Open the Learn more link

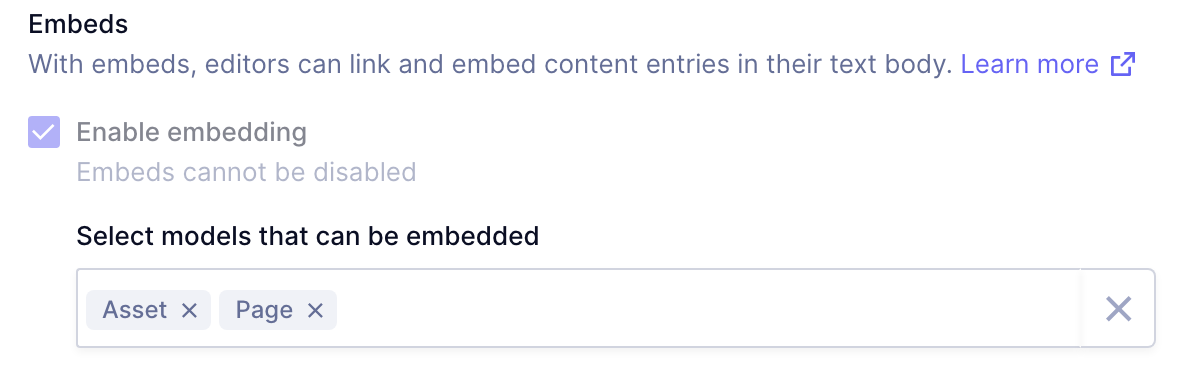click(1030, 64)
